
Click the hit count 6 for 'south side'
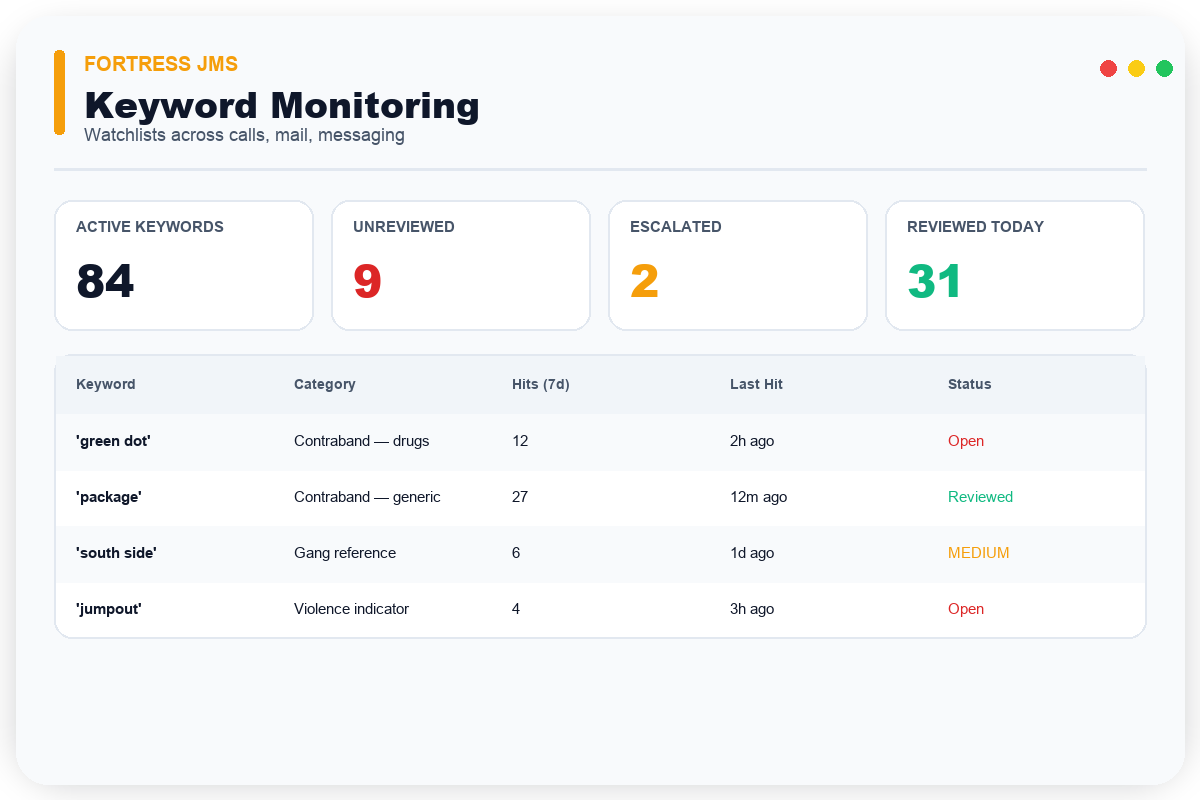click(516, 553)
